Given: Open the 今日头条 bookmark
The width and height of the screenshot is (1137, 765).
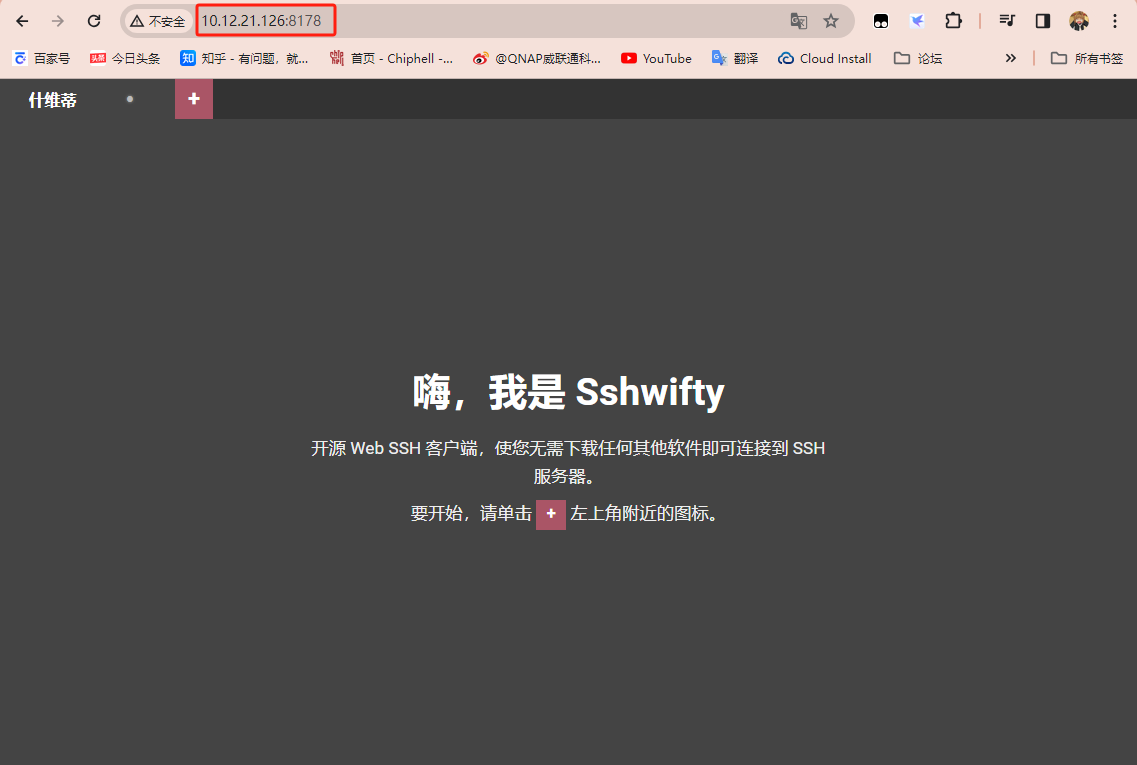Looking at the screenshot, I should tap(125, 59).
